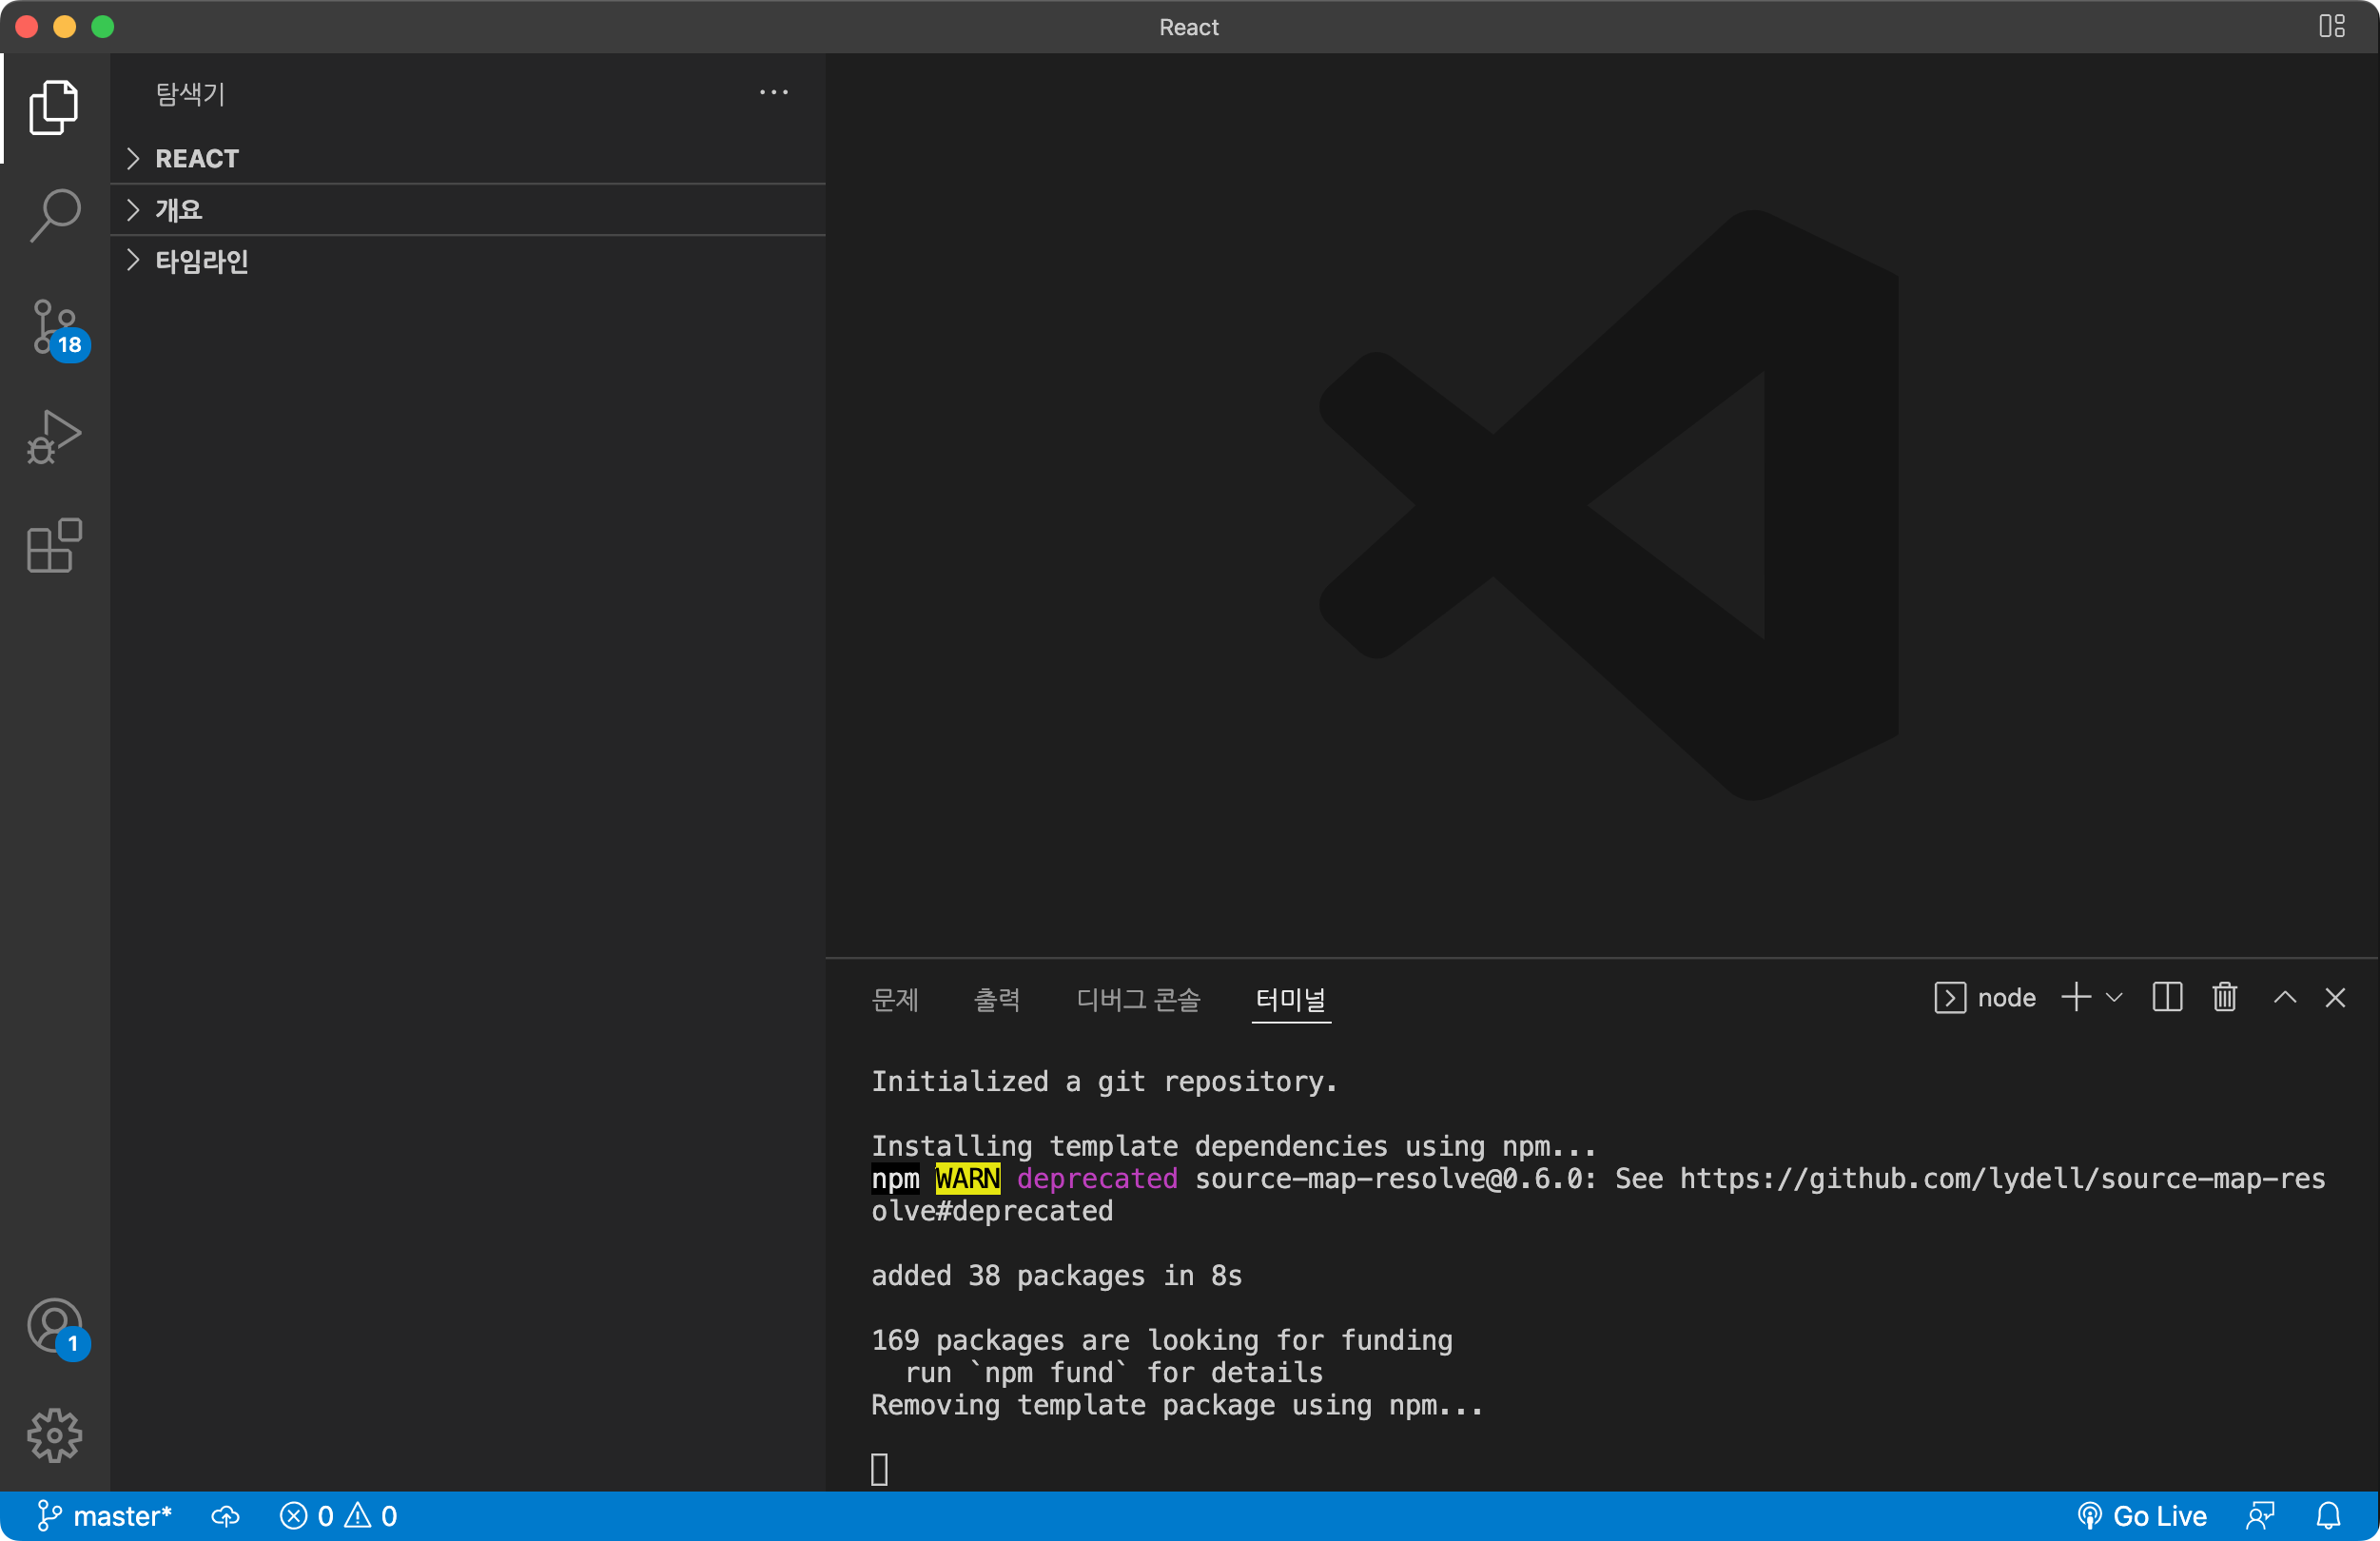The image size is (2380, 1541).
Task: Open Source Control with 18 changes
Action: tap(54, 327)
